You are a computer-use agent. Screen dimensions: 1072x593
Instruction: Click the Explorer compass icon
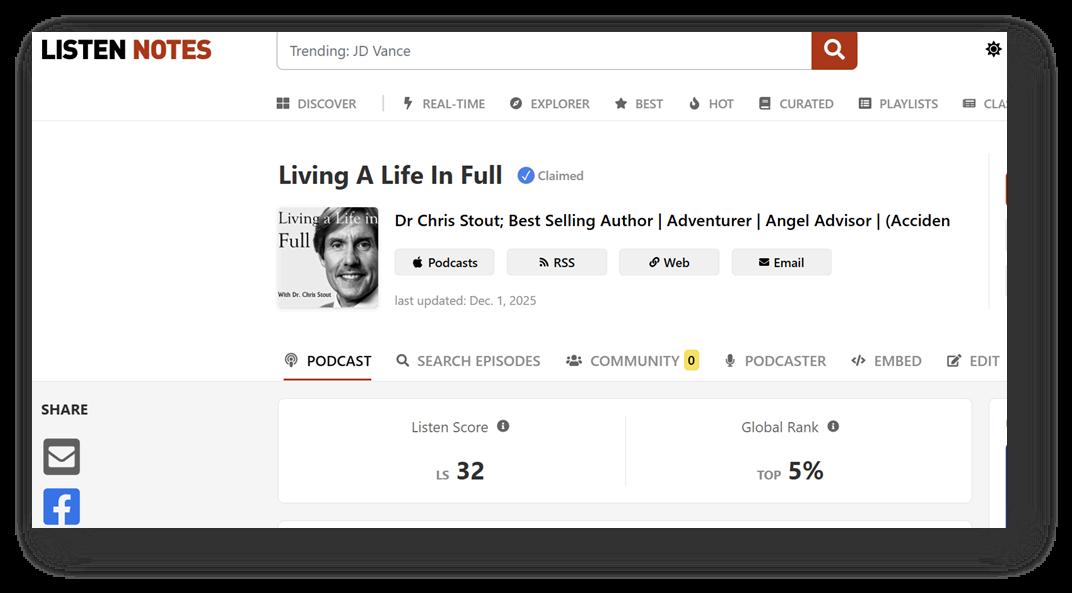(x=516, y=103)
